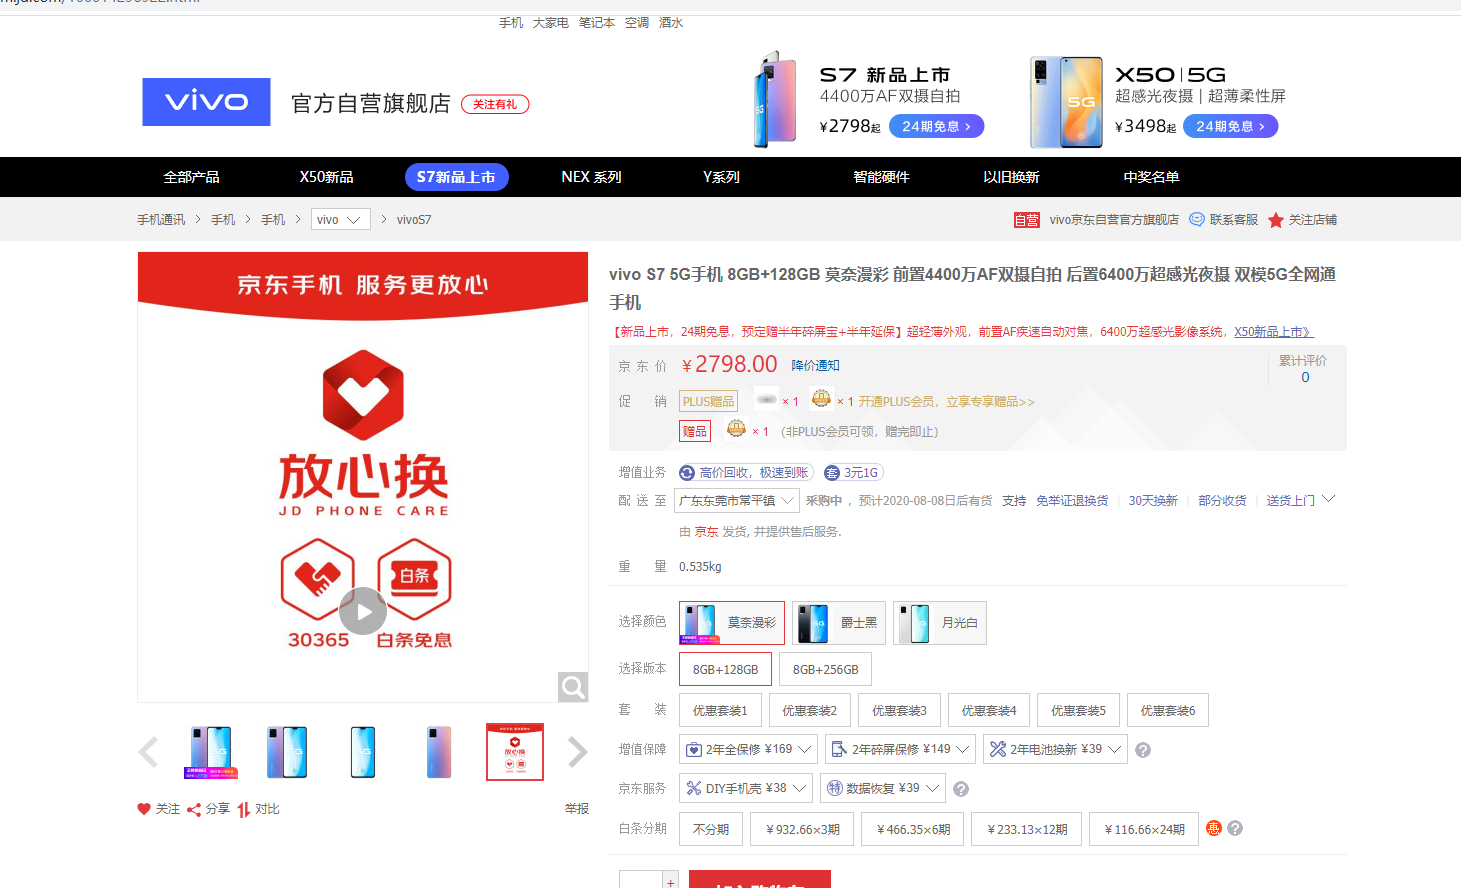Click the X50 24期免息 button
1461x888 pixels.
coord(1230,126)
